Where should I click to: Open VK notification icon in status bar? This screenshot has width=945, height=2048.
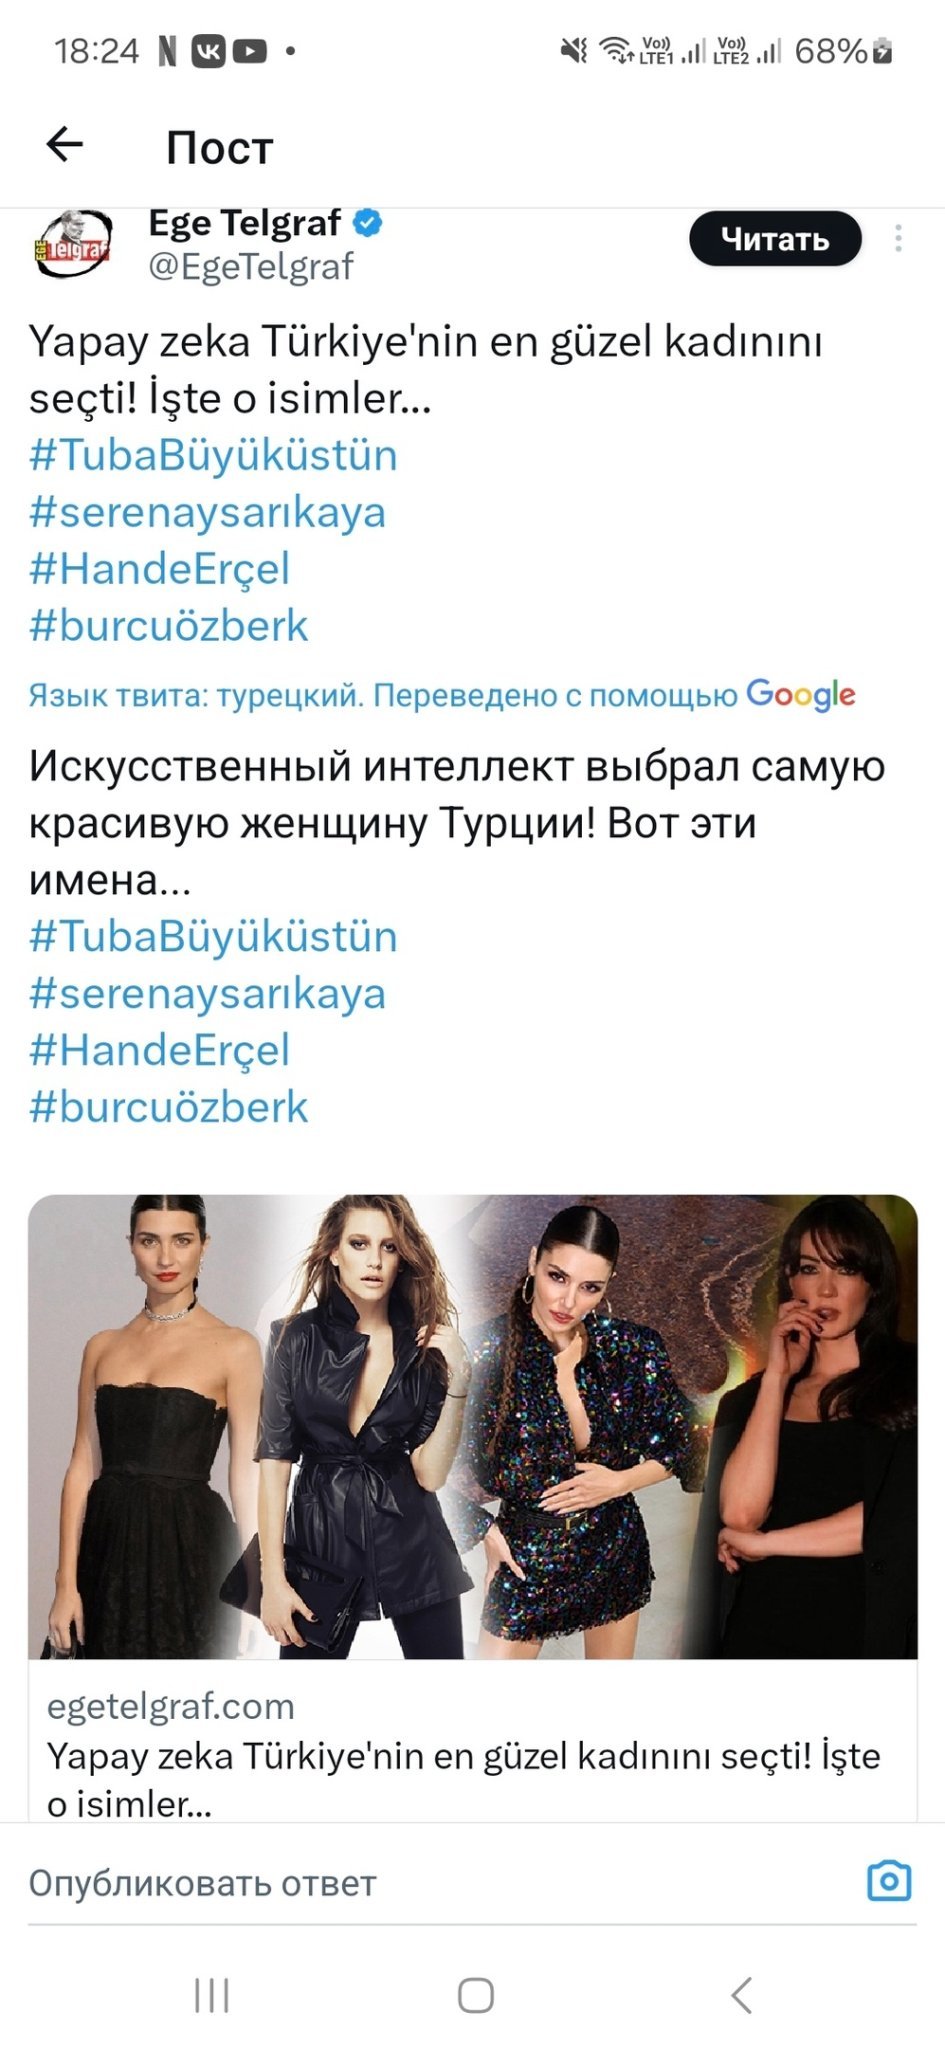(x=208, y=50)
